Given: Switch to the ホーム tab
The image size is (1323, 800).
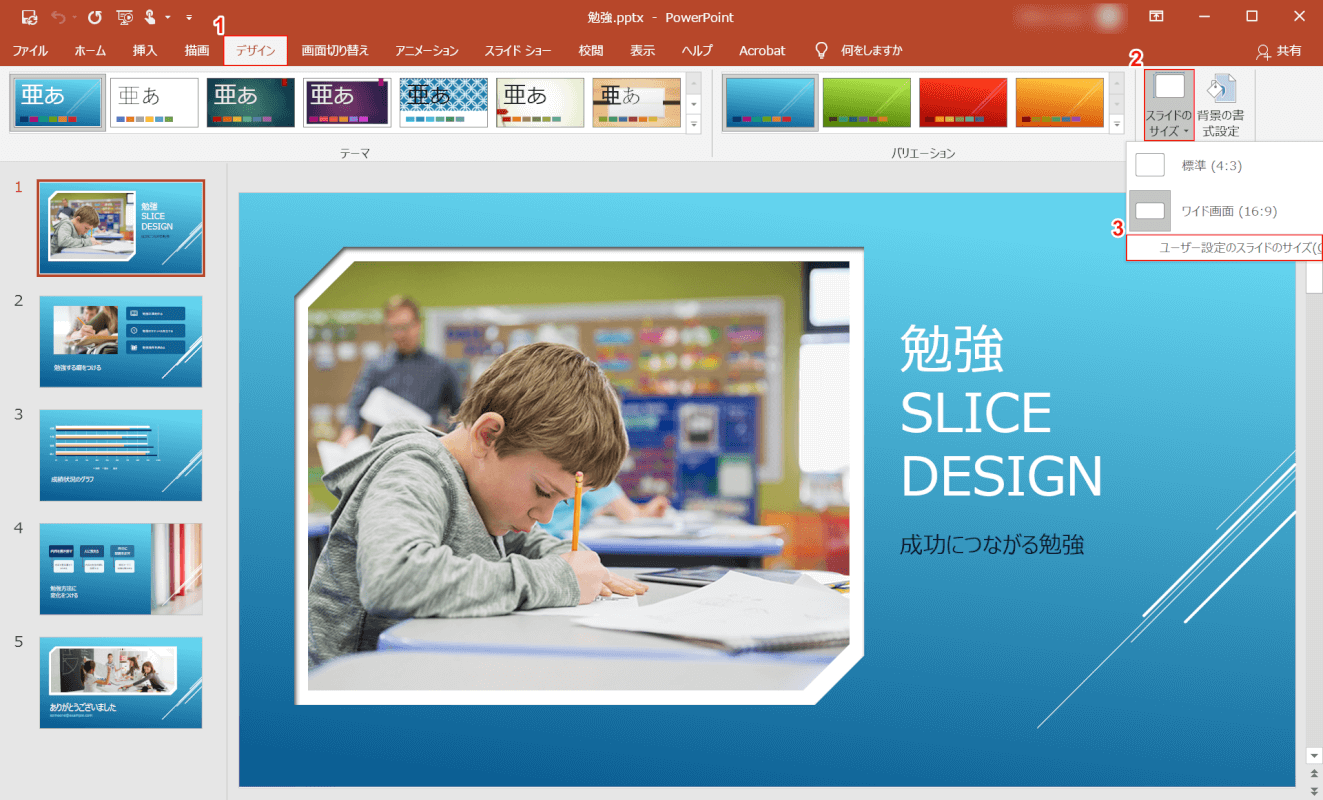Looking at the screenshot, I should [x=90, y=50].
